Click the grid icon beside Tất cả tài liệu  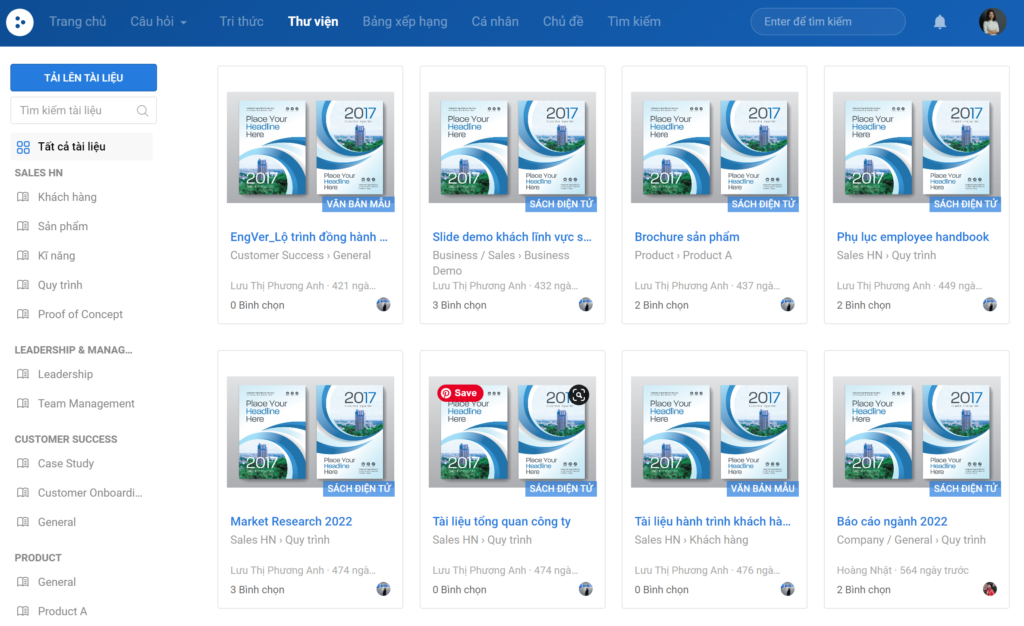(x=23, y=148)
